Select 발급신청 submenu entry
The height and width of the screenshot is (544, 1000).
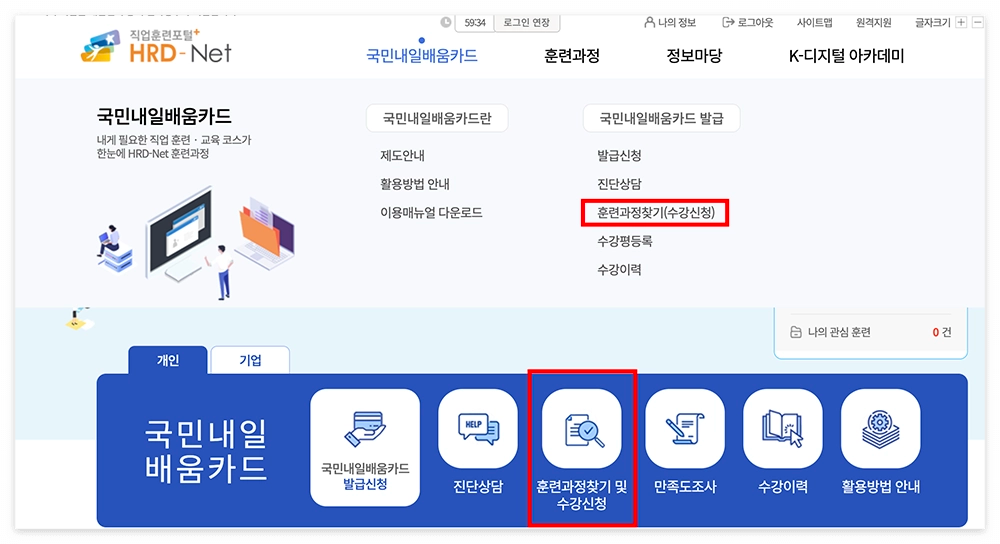(619, 156)
